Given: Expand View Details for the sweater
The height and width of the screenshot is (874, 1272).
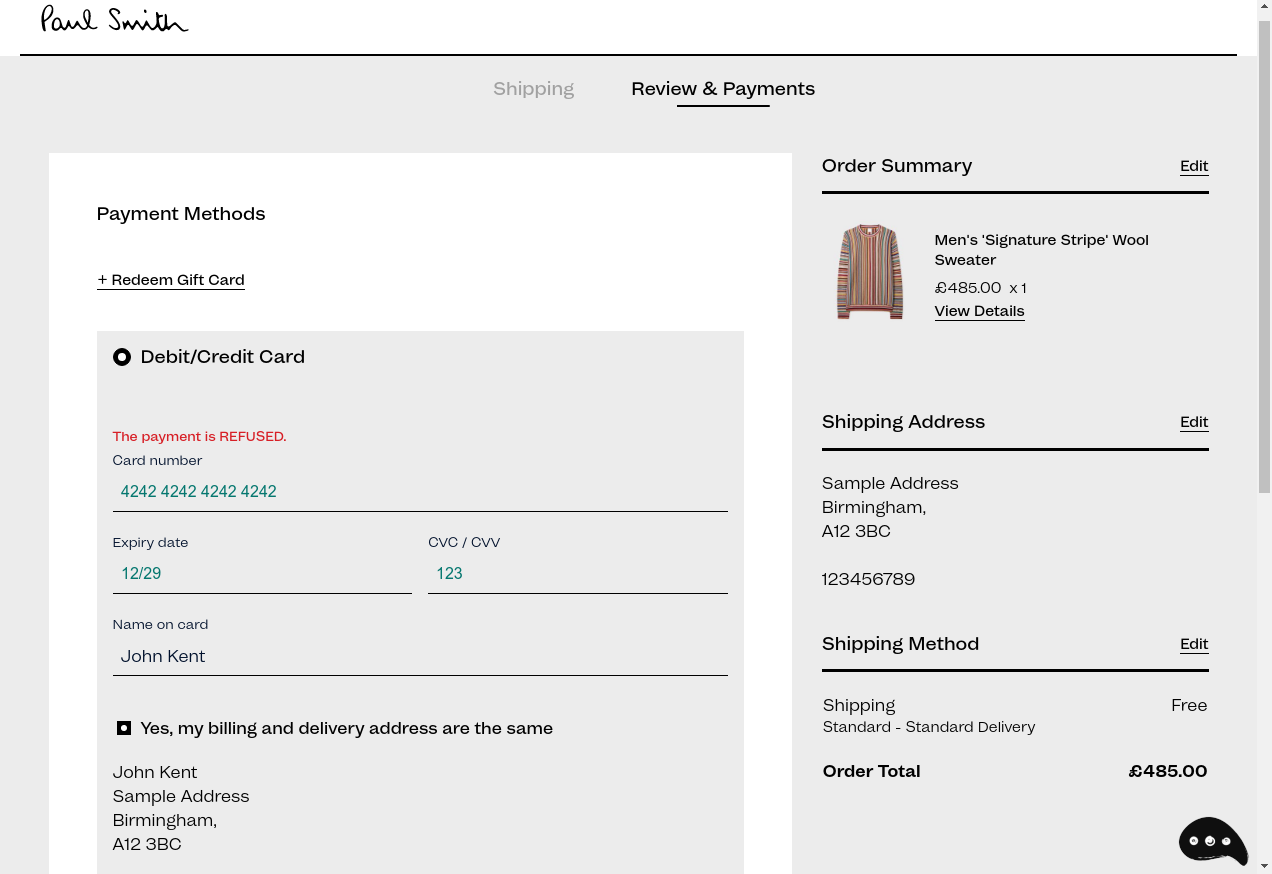Looking at the screenshot, I should coord(979,311).
